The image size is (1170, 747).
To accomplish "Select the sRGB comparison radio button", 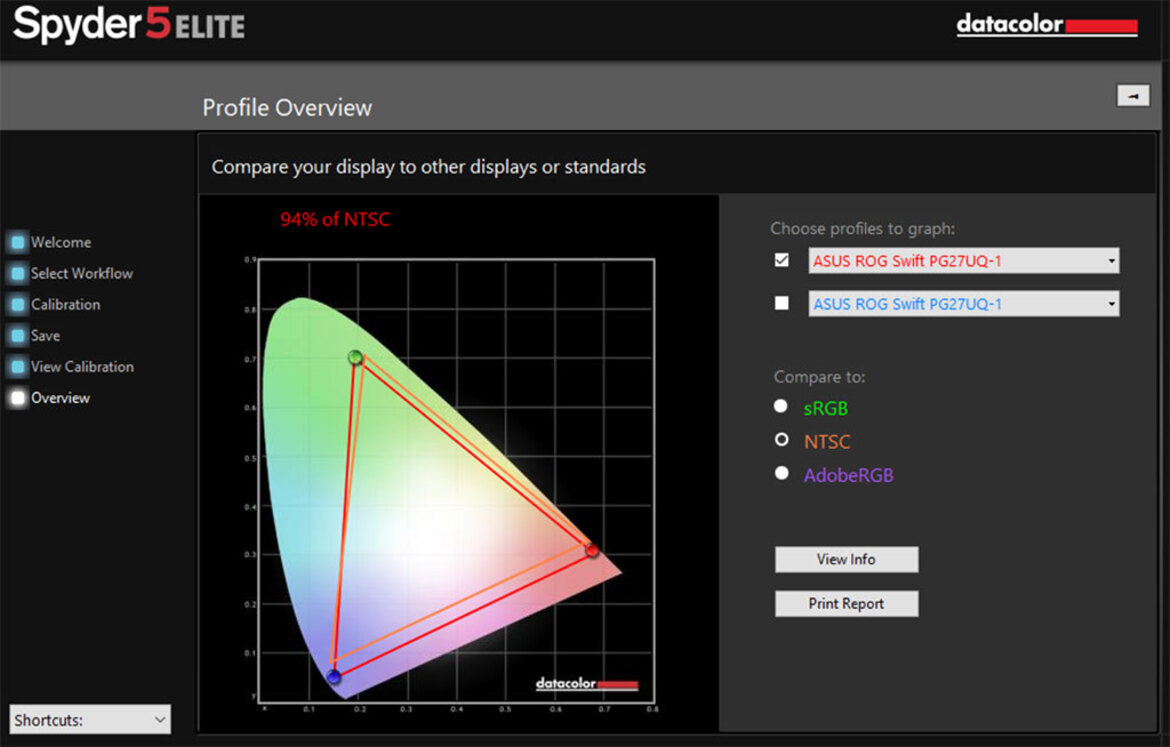I will pos(780,406).
